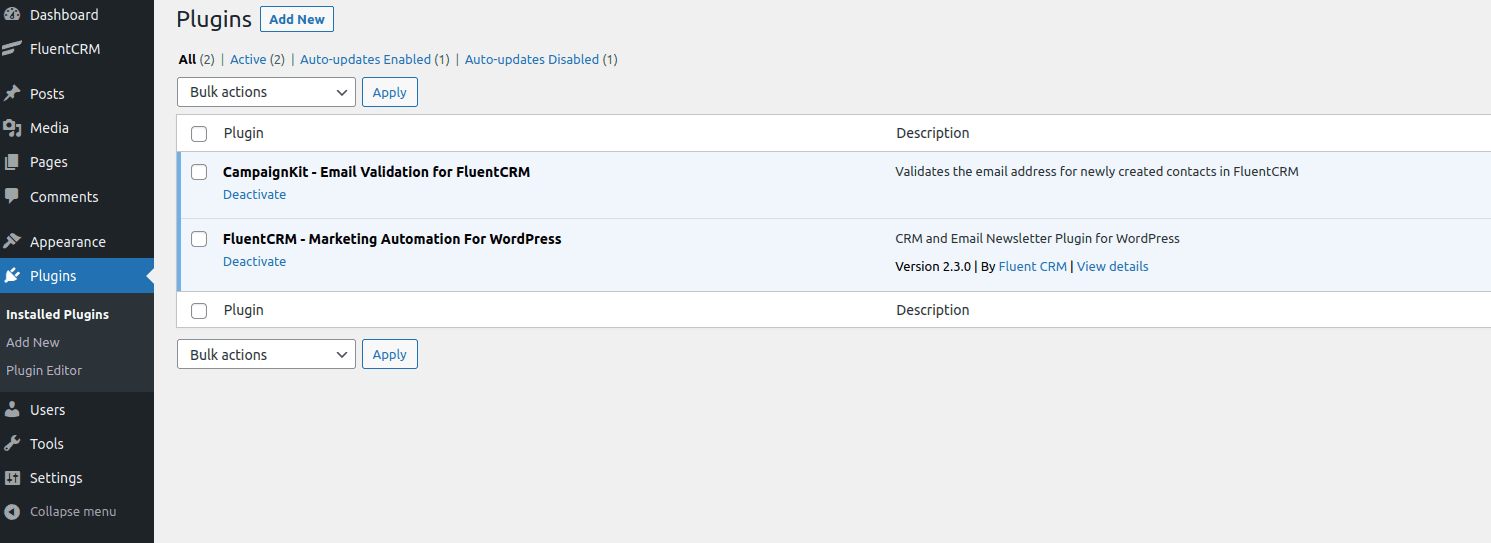Click the Collapse menu arrow icon
The height and width of the screenshot is (543, 1491).
coord(12,512)
